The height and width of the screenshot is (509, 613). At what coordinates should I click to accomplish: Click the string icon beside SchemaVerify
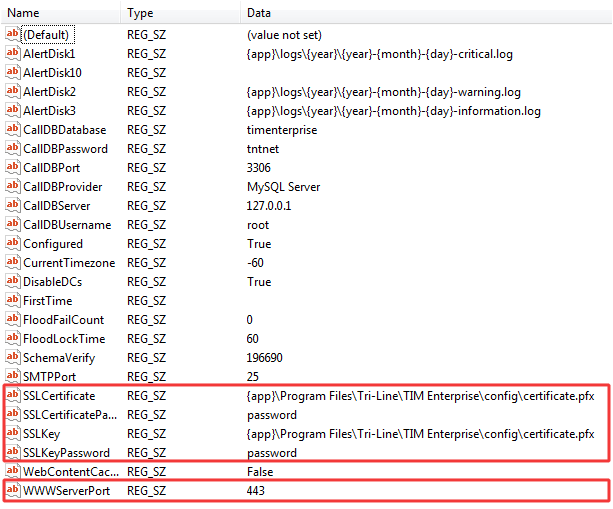click(x=13, y=357)
